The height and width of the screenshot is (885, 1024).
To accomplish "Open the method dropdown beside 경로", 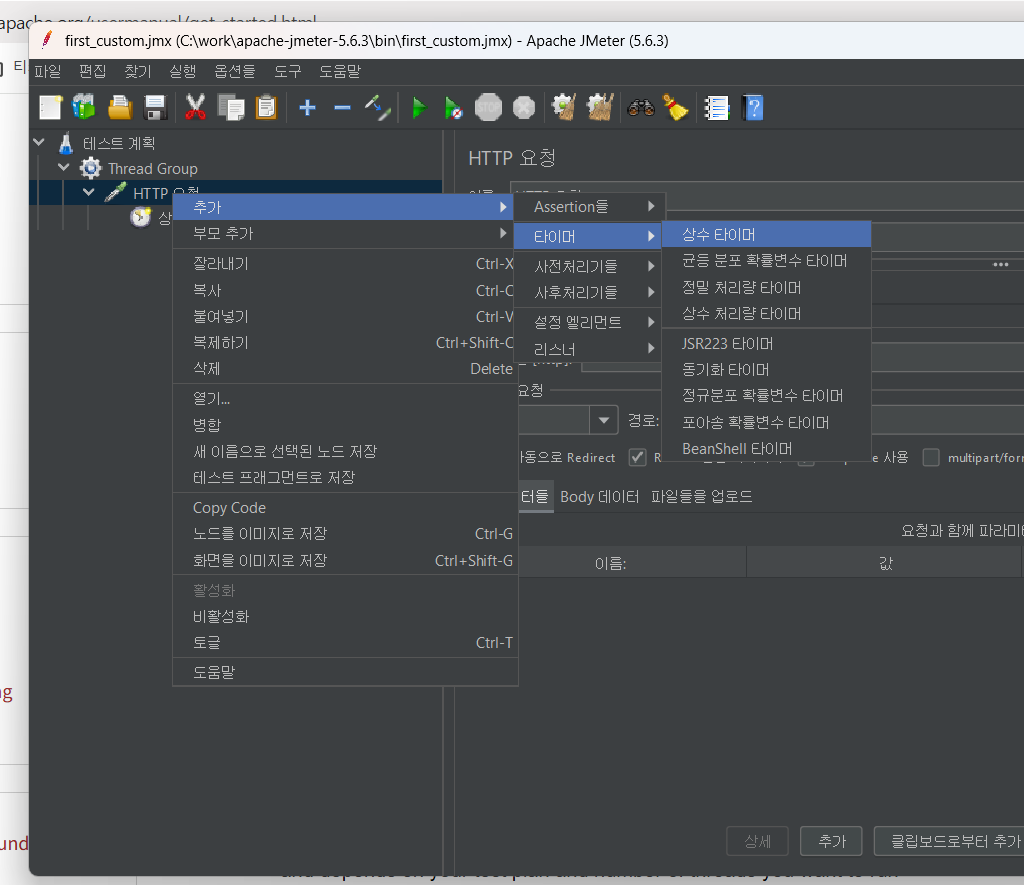I will pyautogui.click(x=604, y=420).
